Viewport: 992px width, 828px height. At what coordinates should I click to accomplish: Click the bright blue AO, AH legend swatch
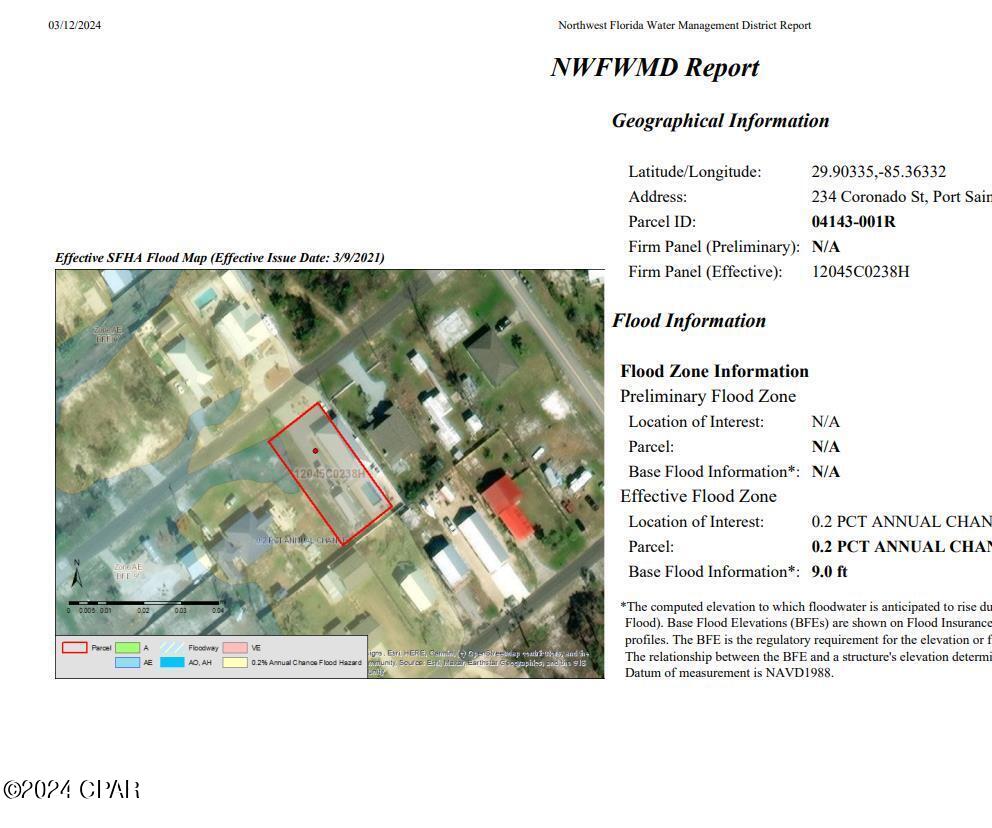click(x=173, y=663)
